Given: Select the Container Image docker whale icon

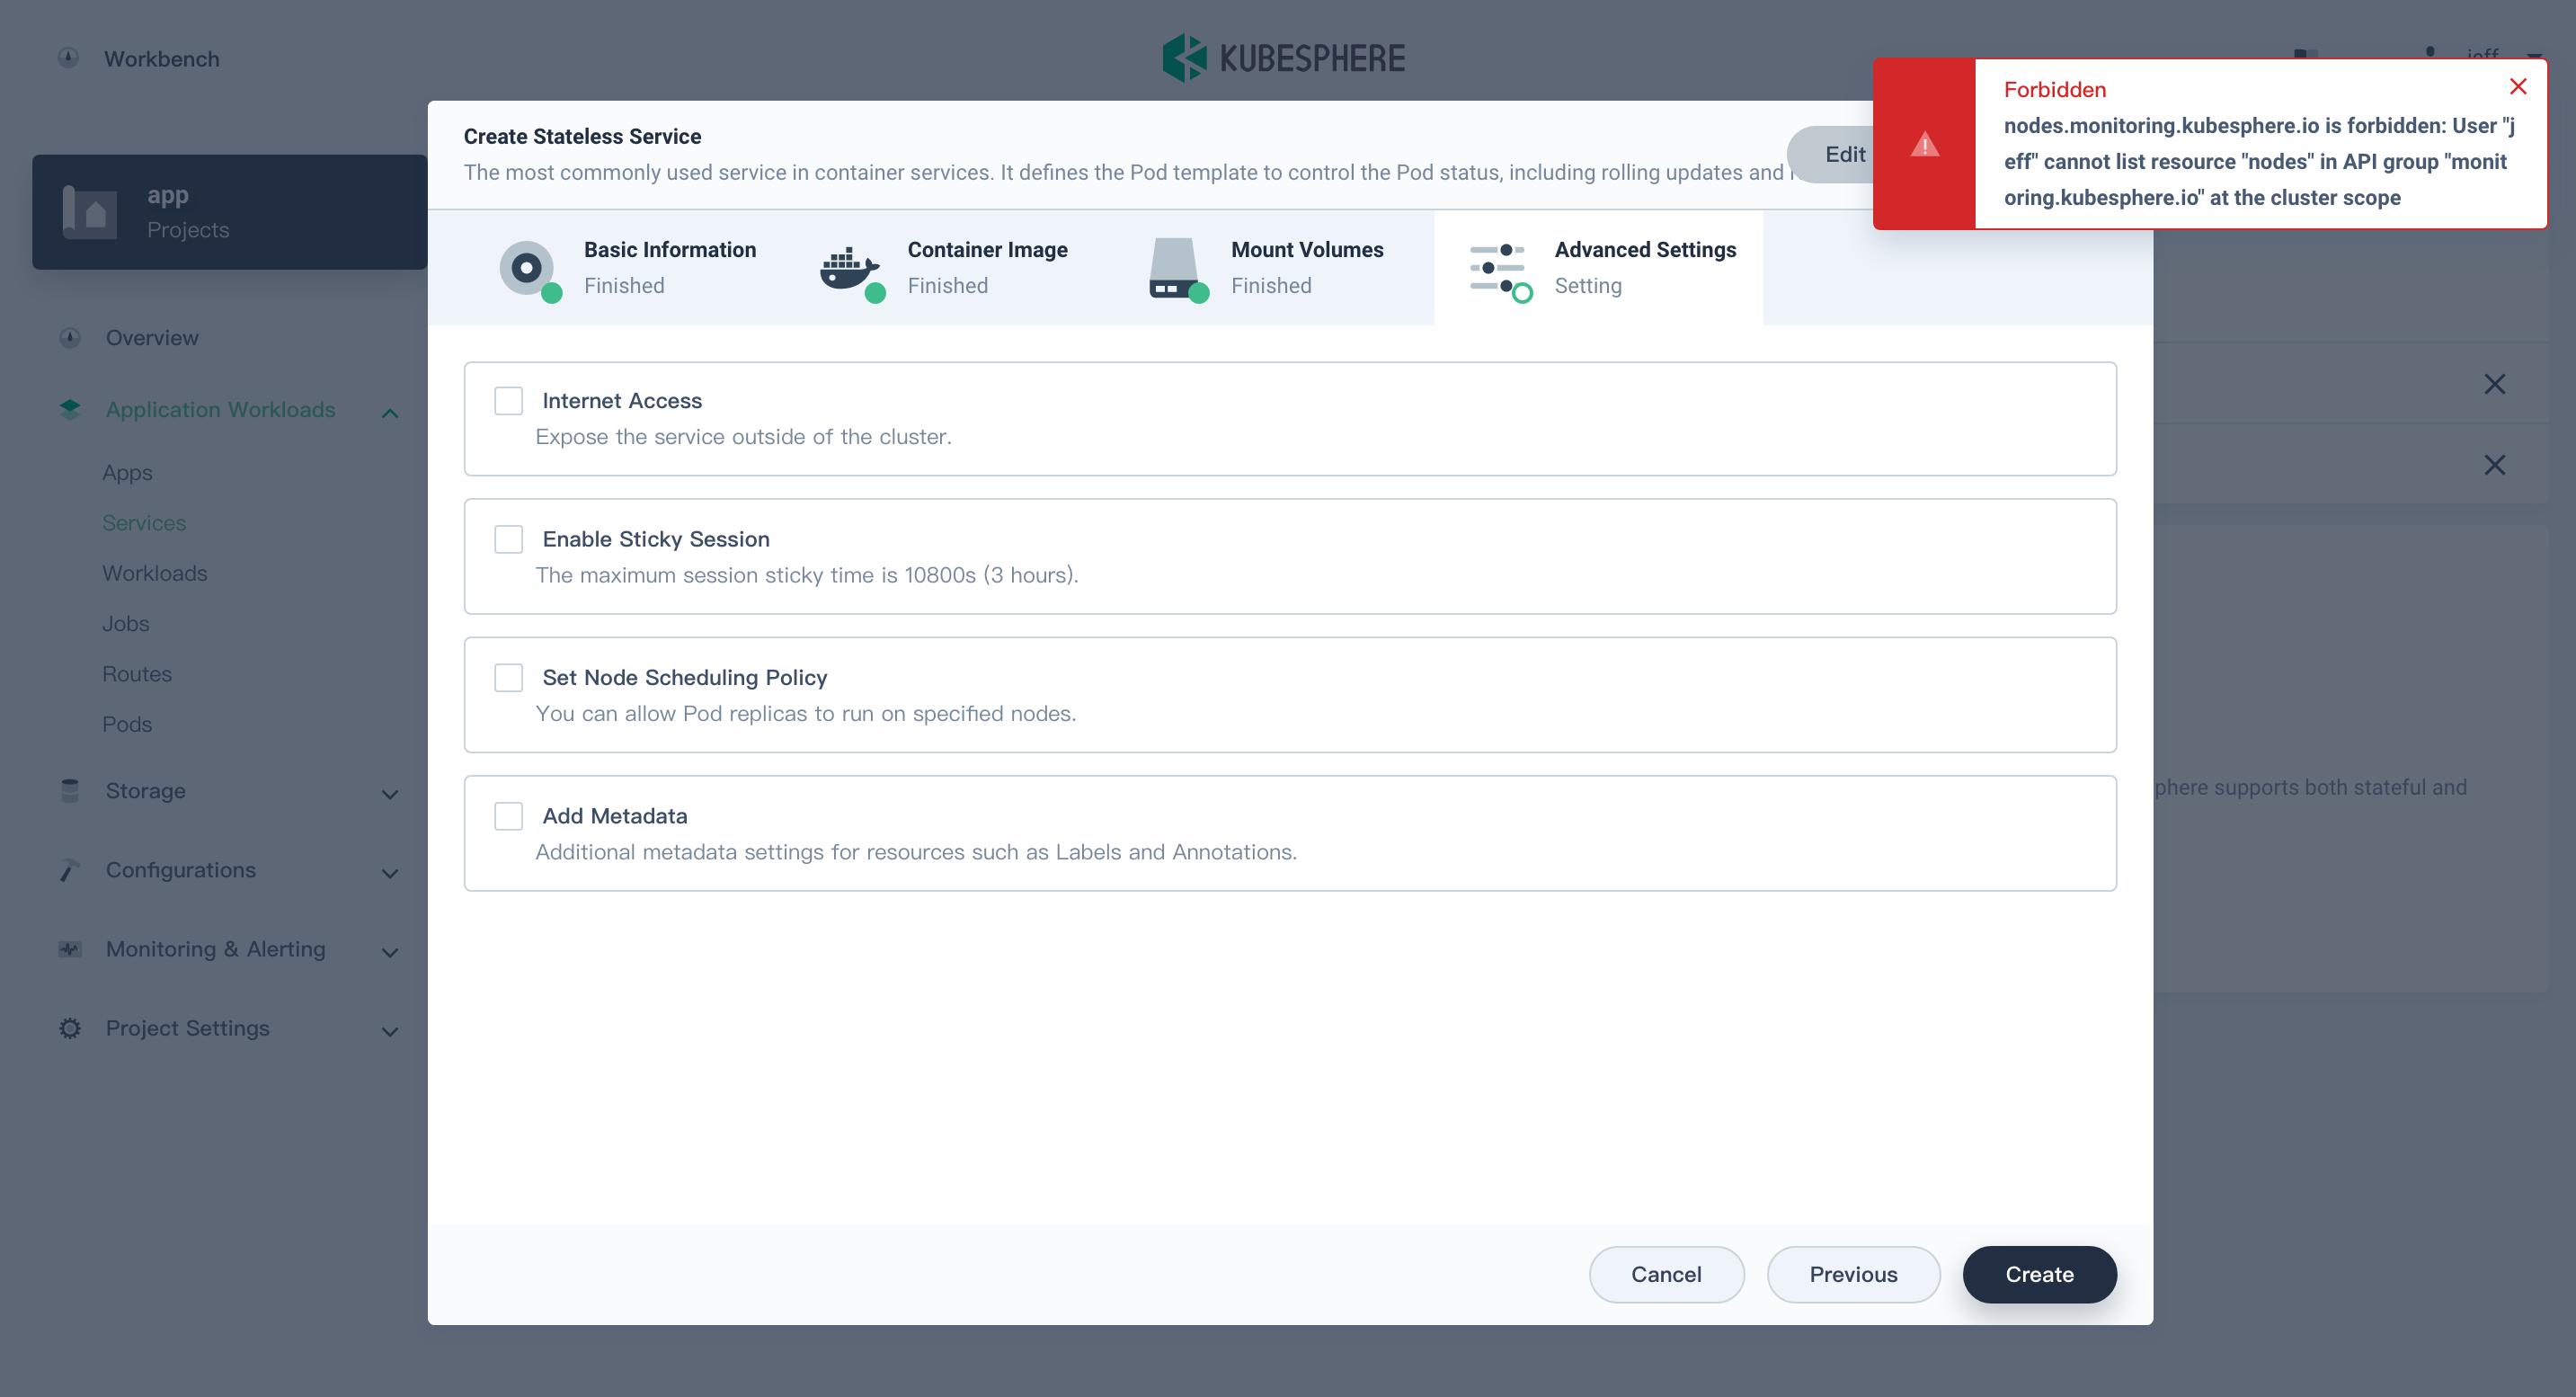Looking at the screenshot, I should click(849, 268).
